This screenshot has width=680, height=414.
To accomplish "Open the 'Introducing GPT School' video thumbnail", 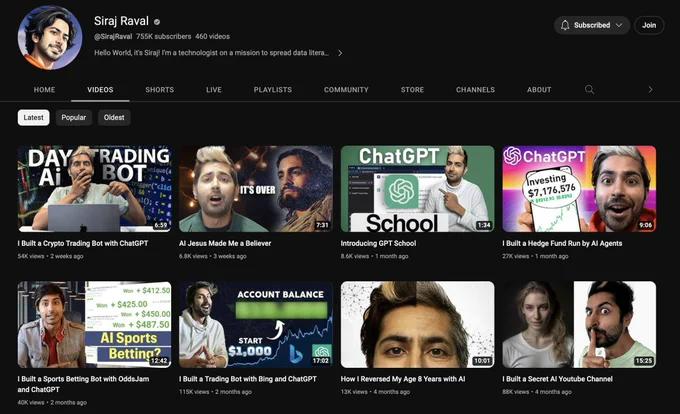I will click(417, 189).
